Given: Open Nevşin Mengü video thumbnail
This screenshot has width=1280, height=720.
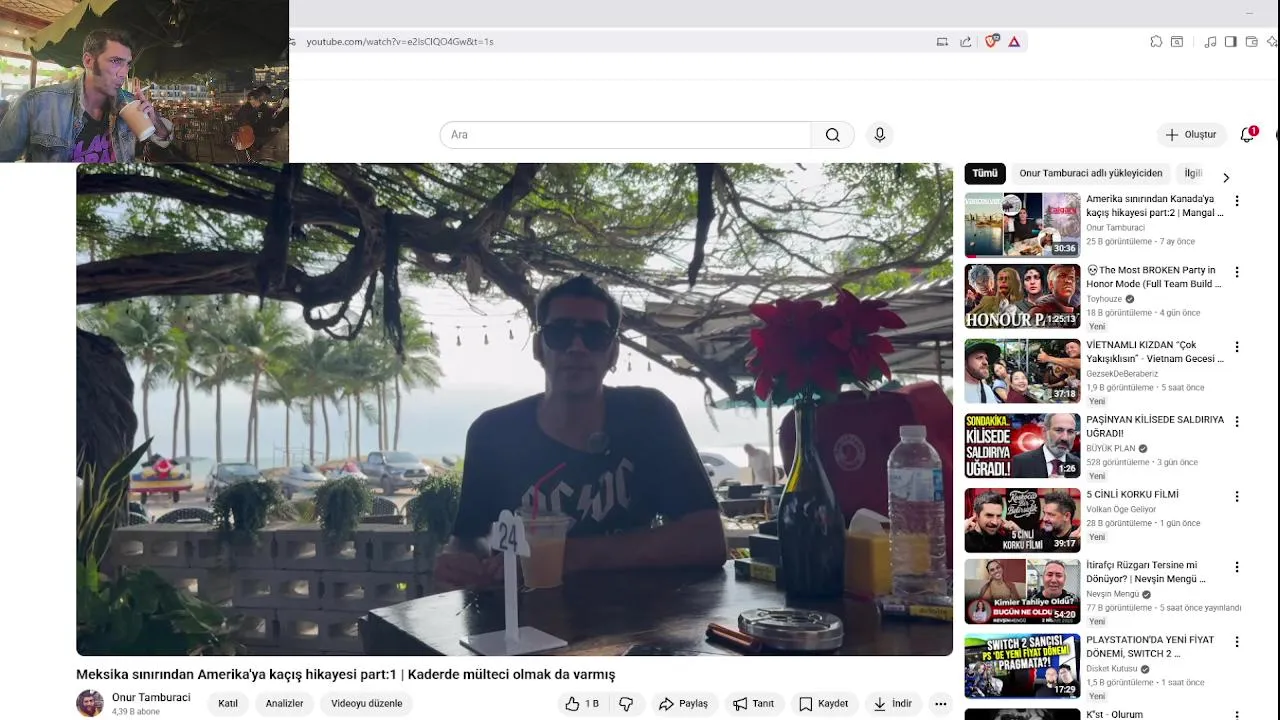Looking at the screenshot, I should pos(1022,591).
